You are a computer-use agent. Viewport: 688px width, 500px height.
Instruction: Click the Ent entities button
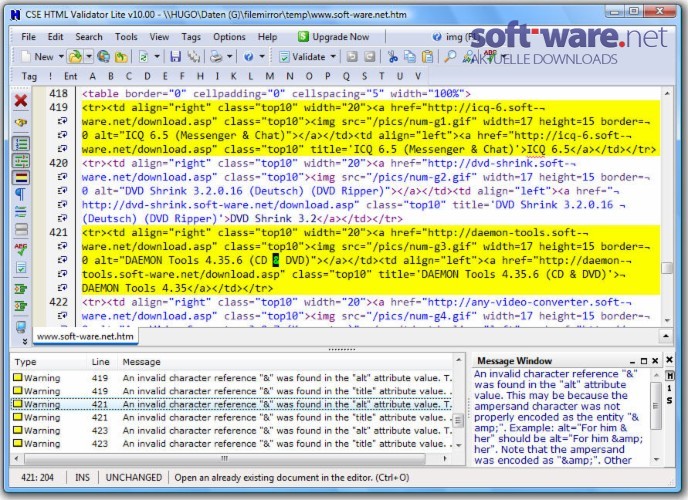pyautogui.click(x=71, y=76)
